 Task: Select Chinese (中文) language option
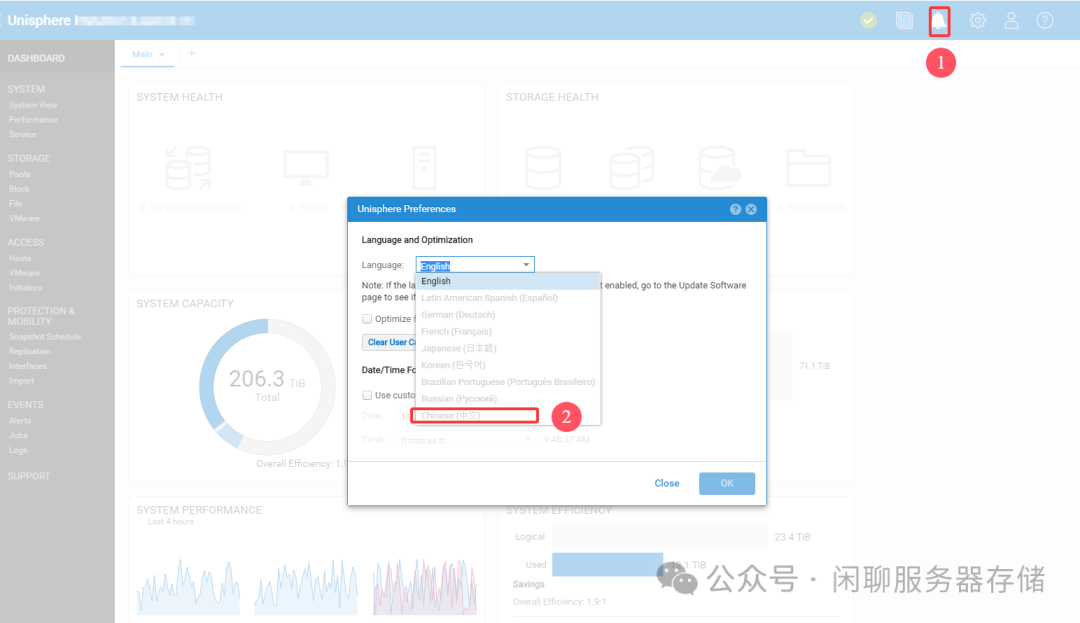[508, 415]
